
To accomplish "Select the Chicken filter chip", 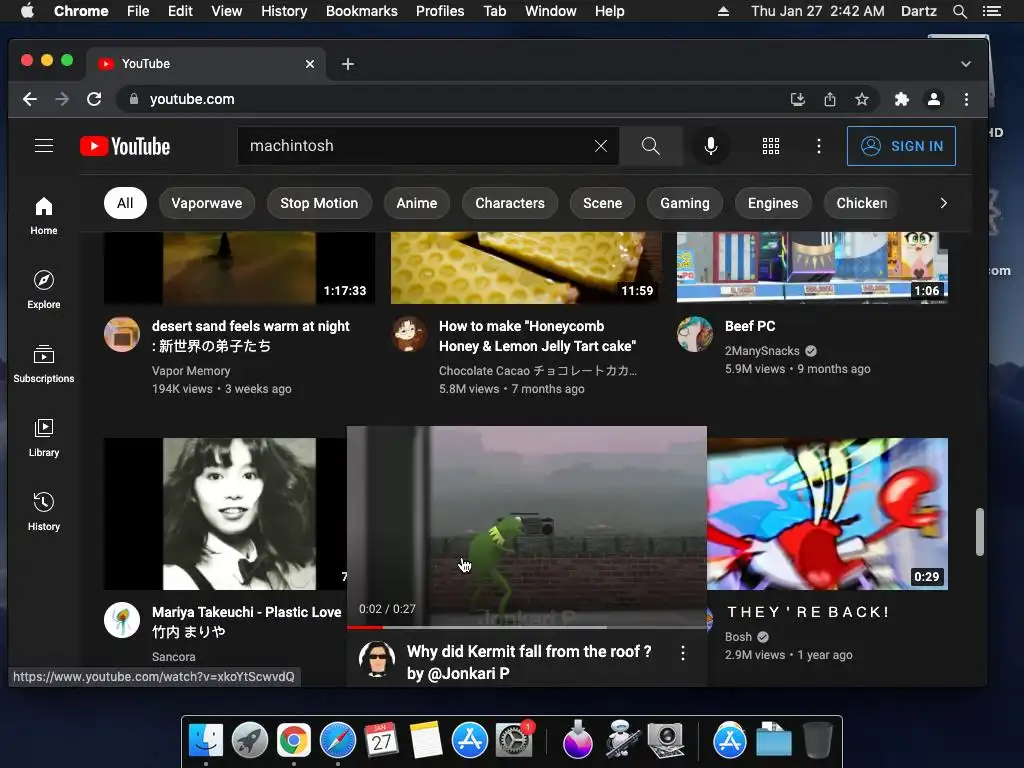I will [x=861, y=203].
